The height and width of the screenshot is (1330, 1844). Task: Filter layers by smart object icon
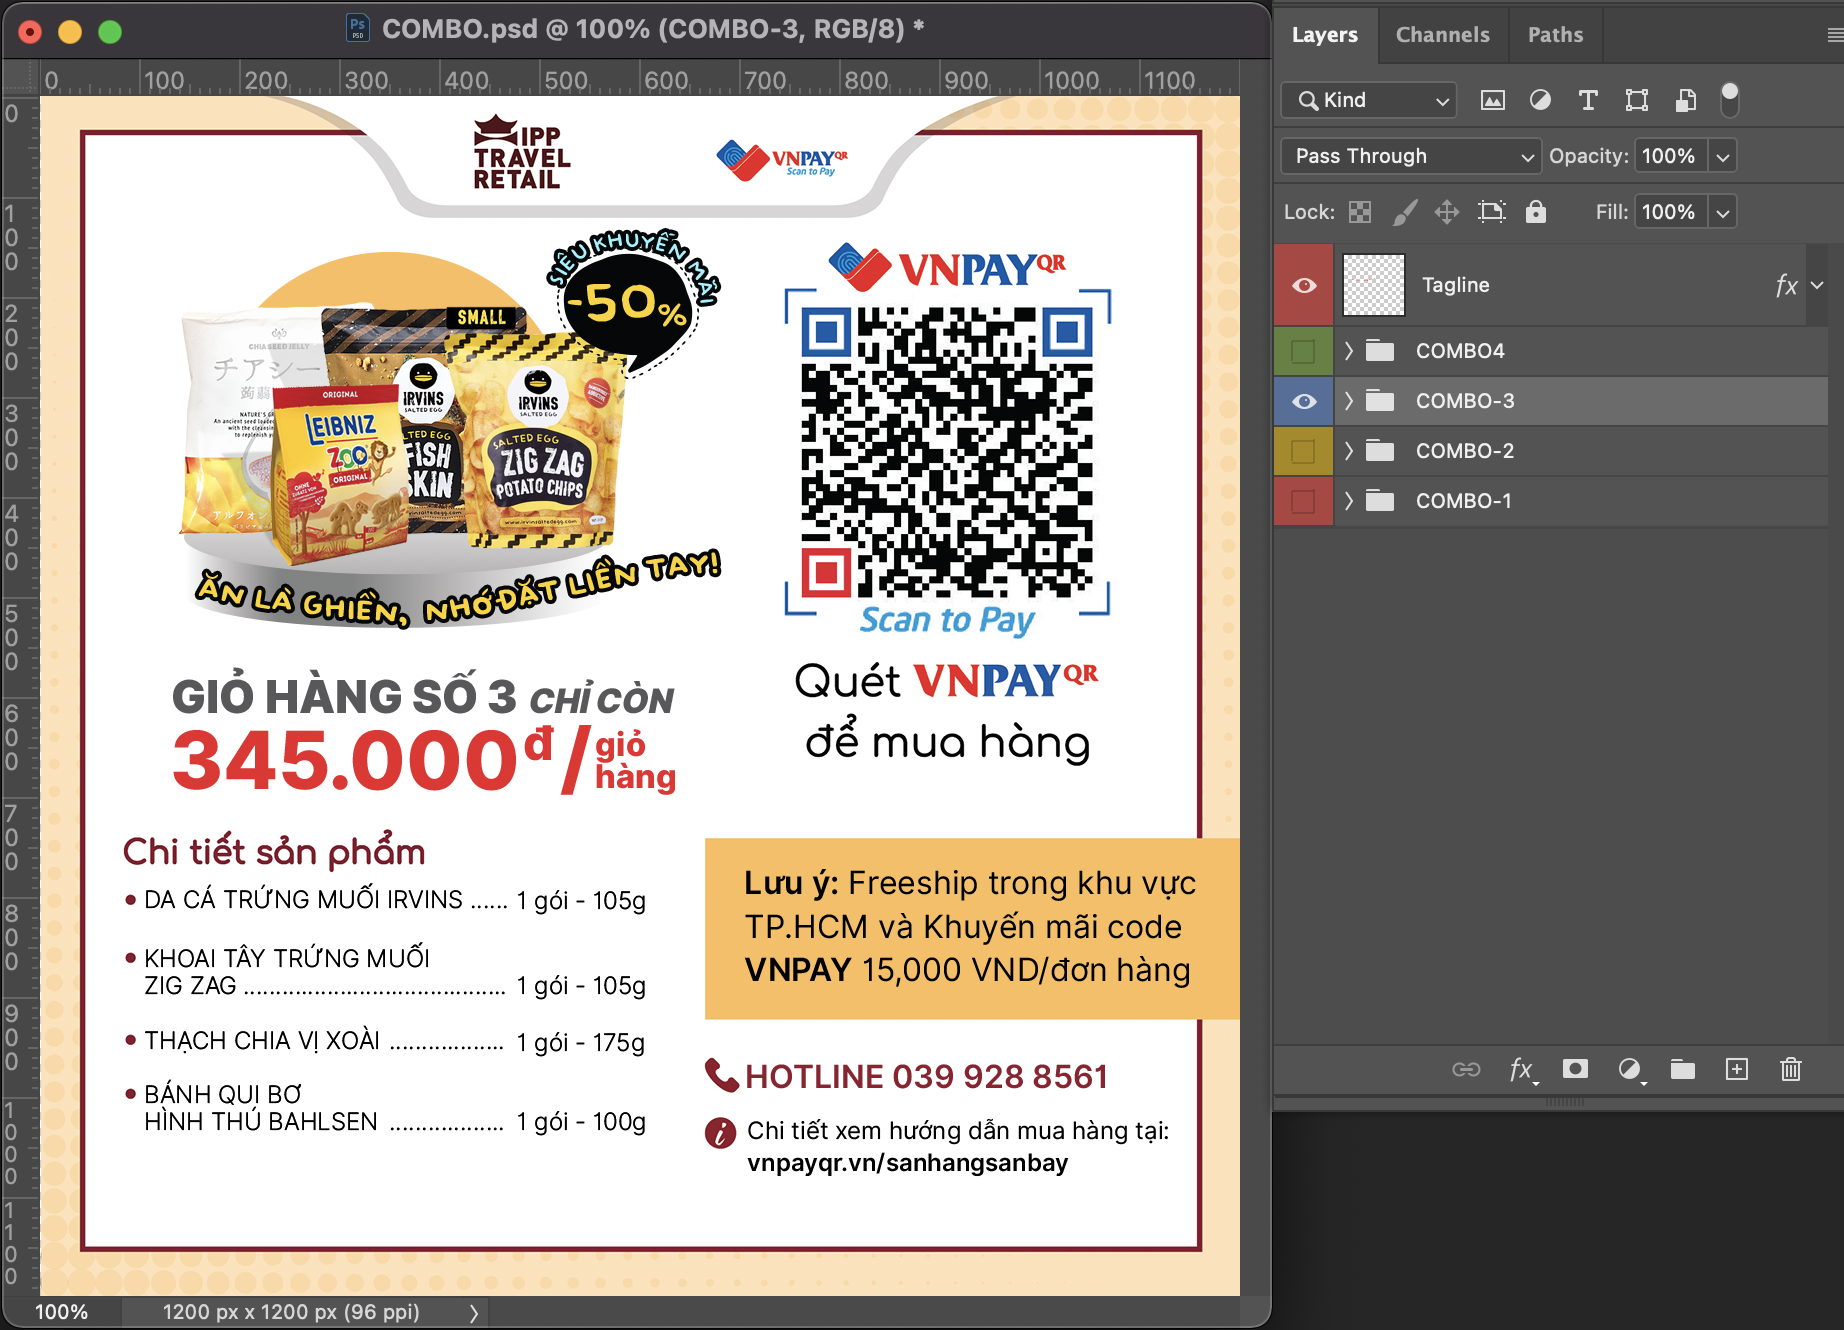coord(1686,100)
